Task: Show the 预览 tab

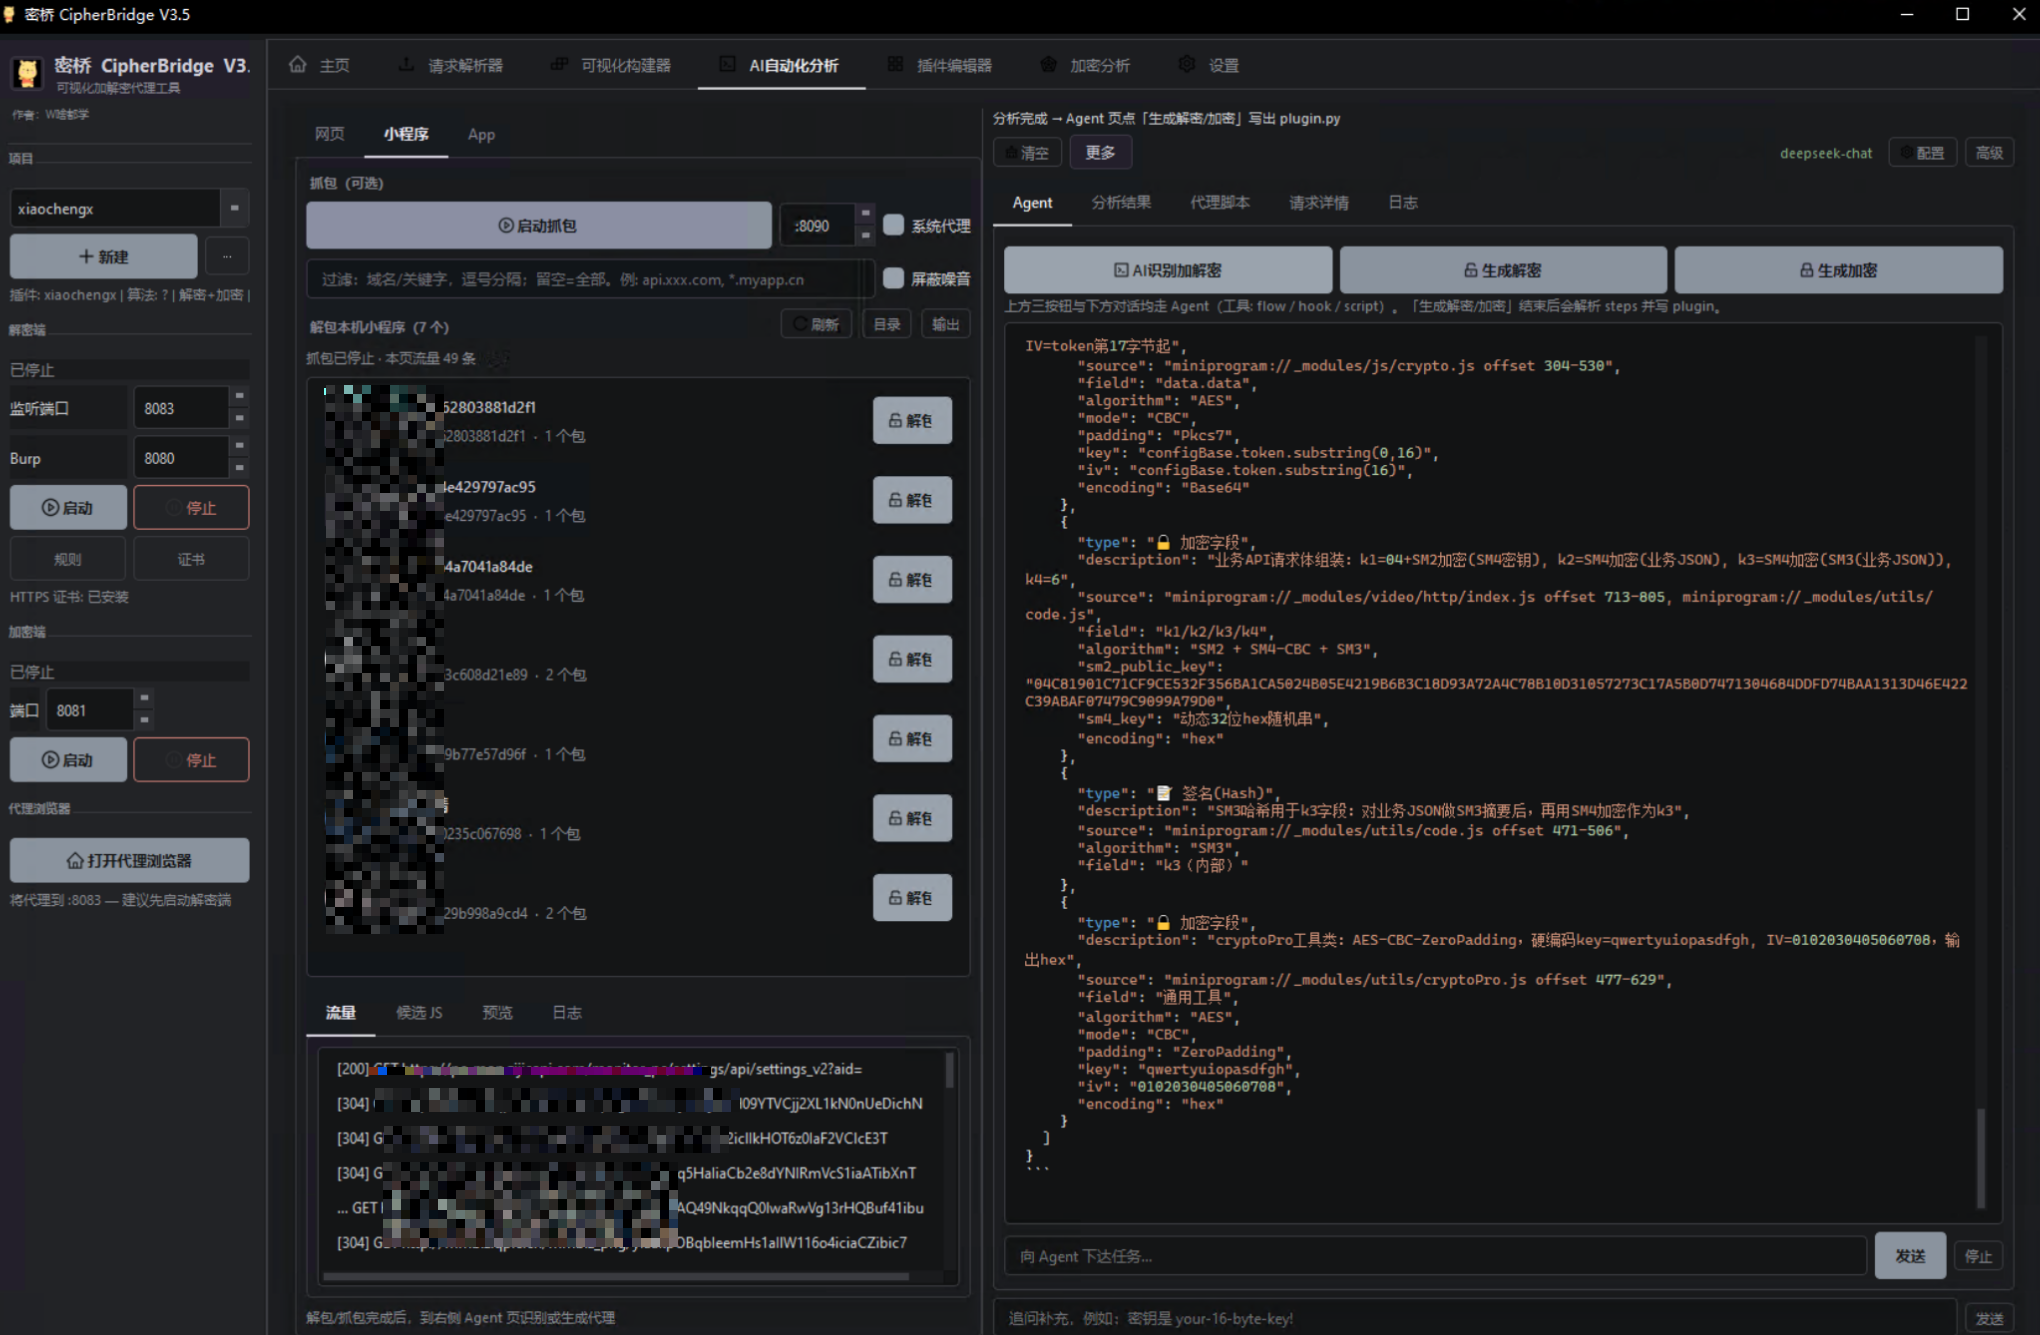Action: (497, 1012)
